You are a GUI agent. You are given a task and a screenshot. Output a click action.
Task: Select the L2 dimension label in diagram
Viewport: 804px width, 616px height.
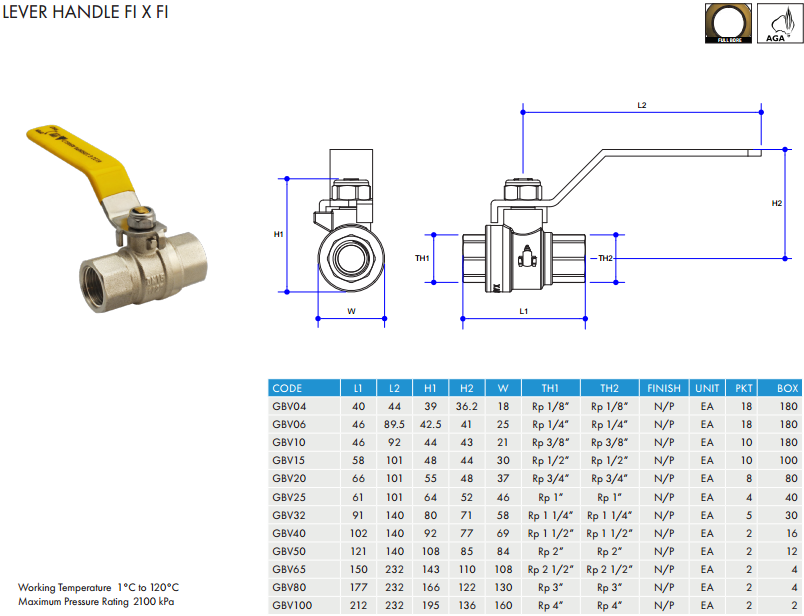tap(641, 105)
